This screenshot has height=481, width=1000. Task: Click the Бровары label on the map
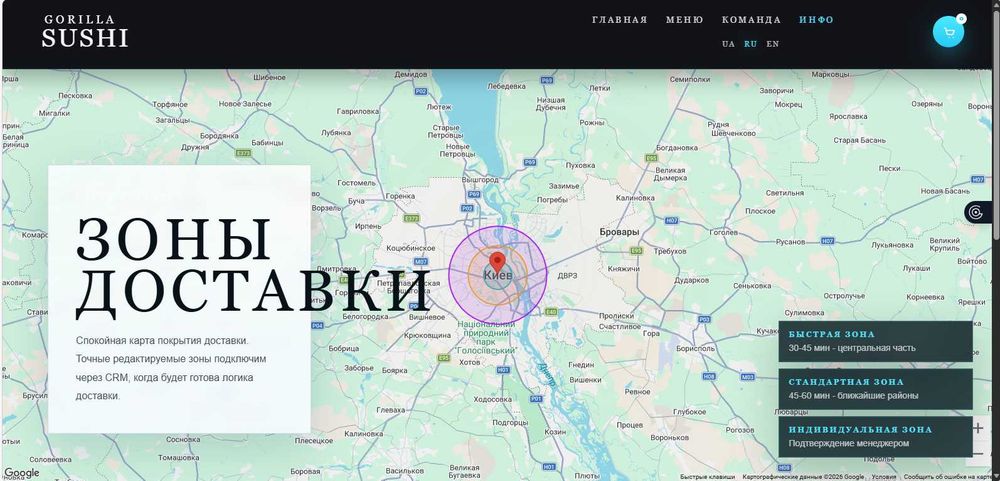click(x=619, y=232)
